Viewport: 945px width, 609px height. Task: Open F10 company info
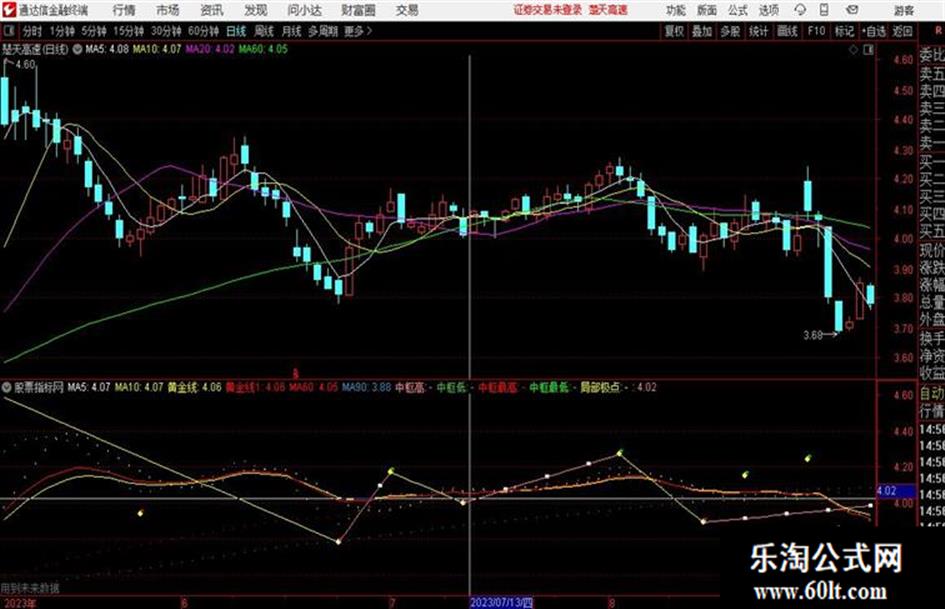(816, 31)
